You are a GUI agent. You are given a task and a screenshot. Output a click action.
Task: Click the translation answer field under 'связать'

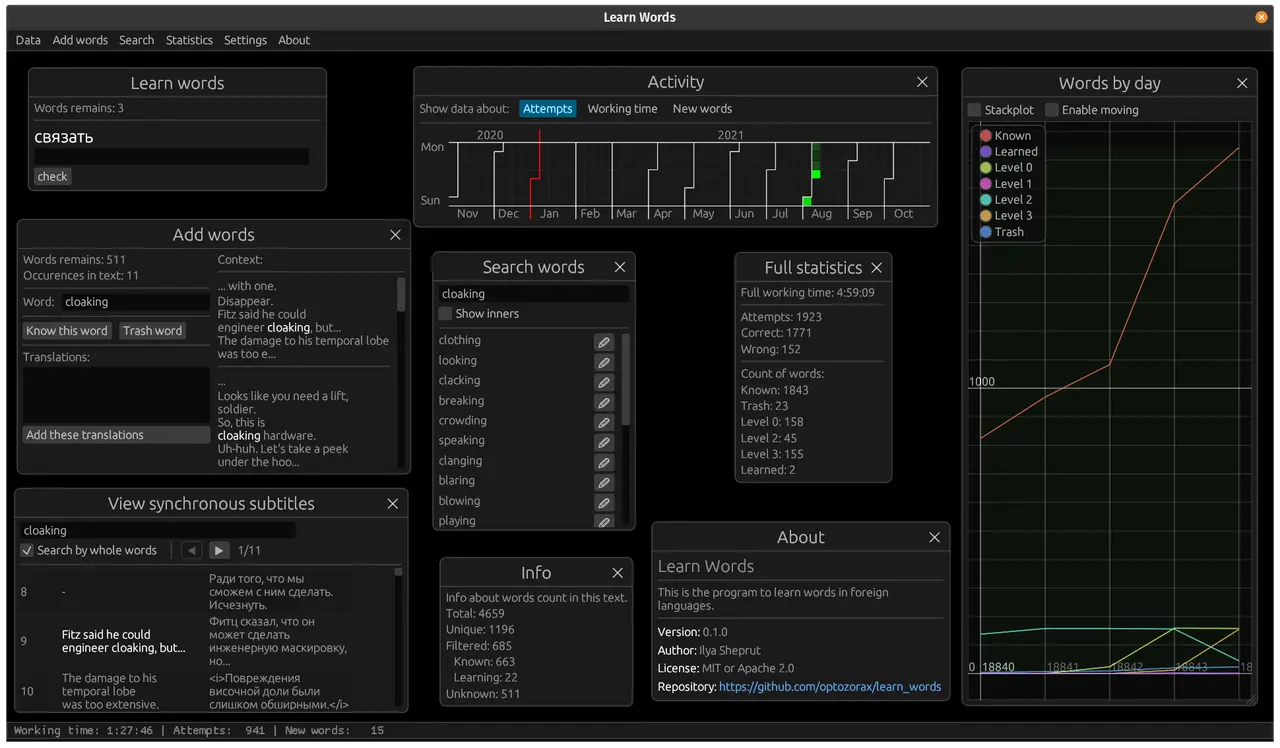point(171,157)
